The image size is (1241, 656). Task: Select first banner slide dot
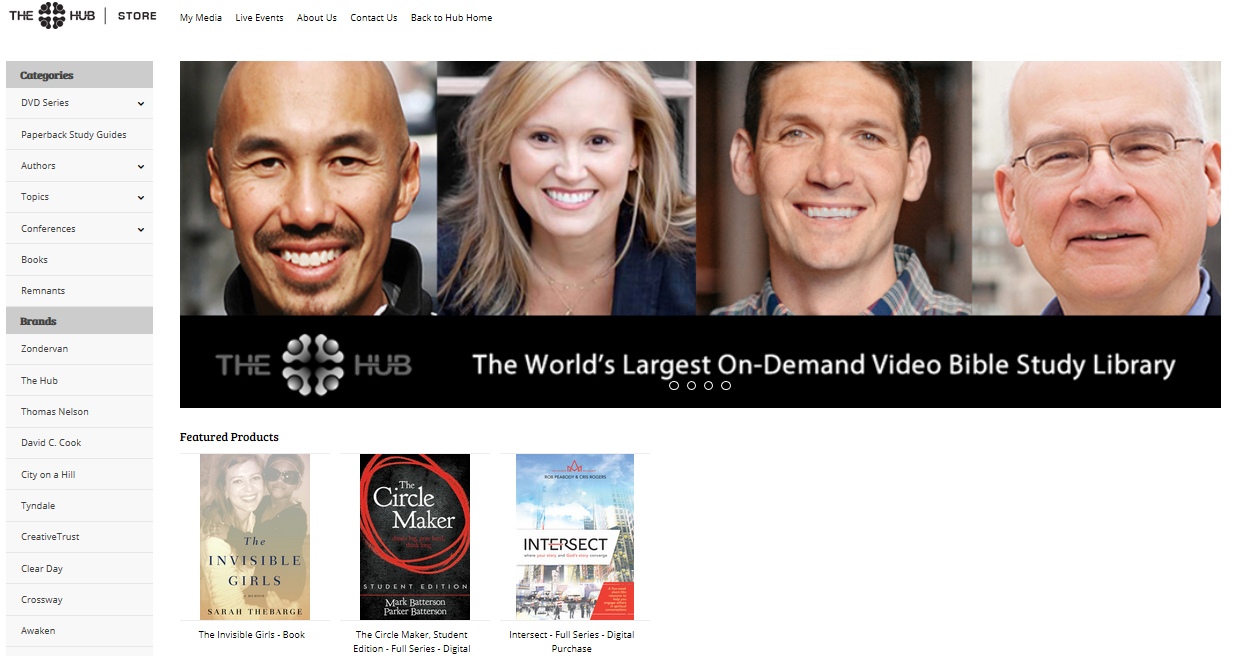[x=674, y=385]
